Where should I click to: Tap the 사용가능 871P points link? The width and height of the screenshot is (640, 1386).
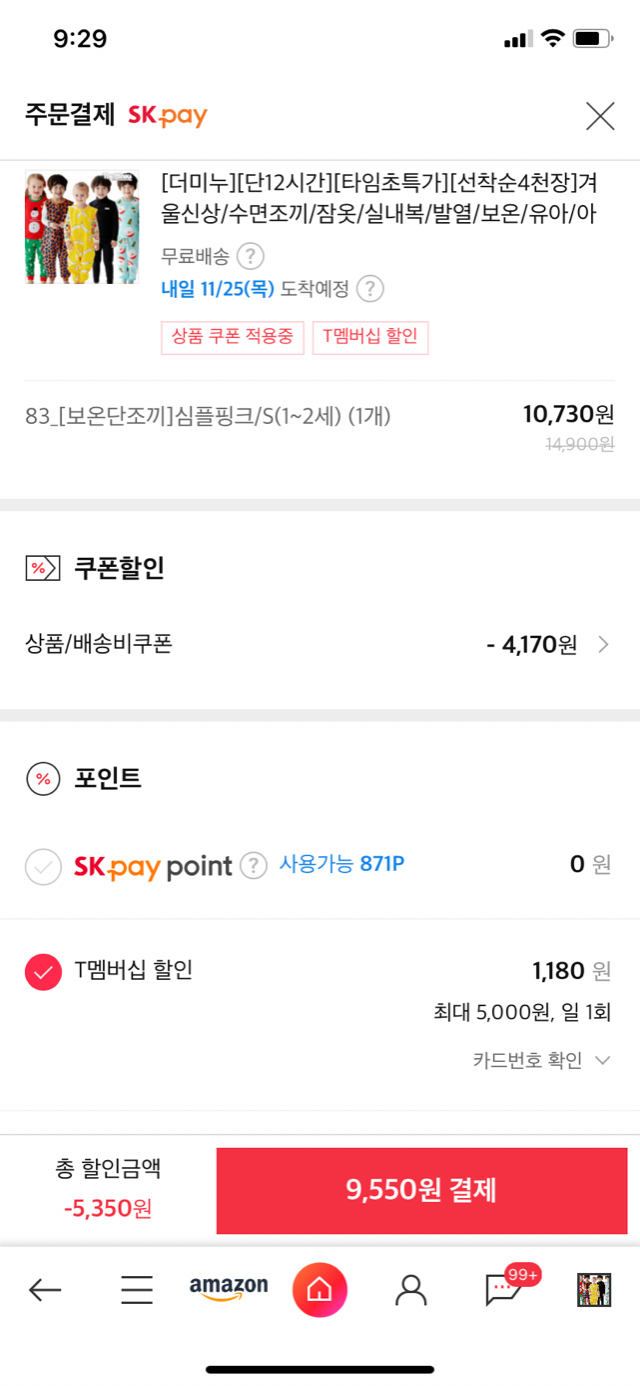(341, 864)
